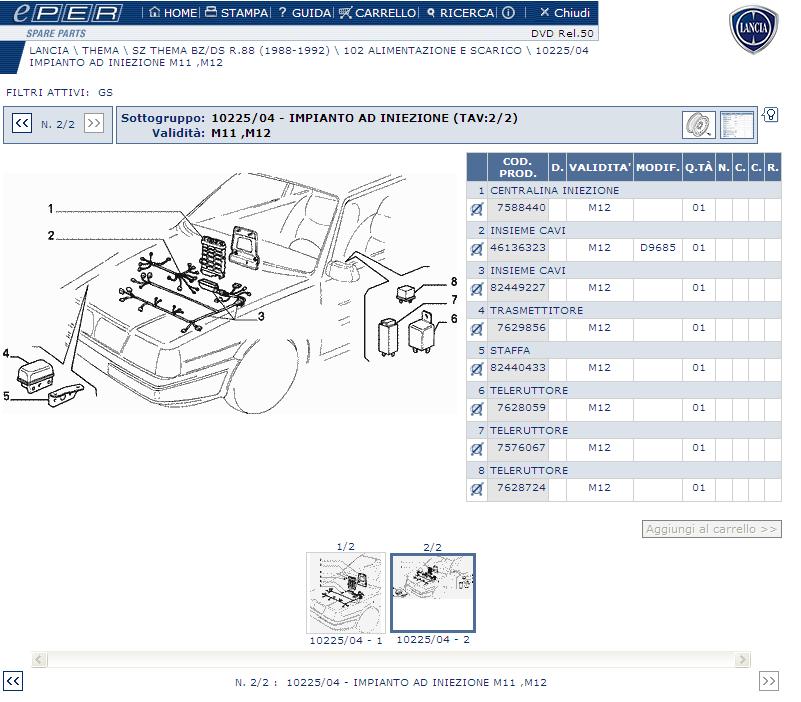This screenshot has height=702, width=801.
Task: Click the info circle icon in top bar
Action: pos(508,12)
